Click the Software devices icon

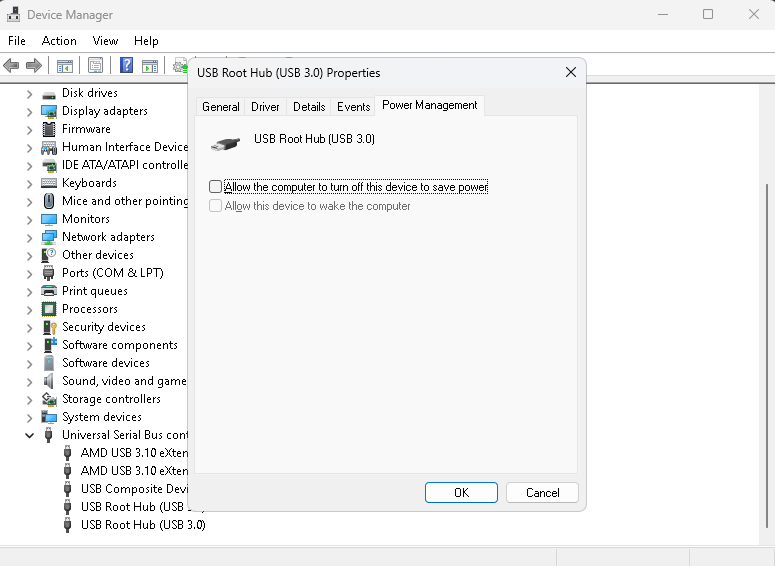pos(48,363)
